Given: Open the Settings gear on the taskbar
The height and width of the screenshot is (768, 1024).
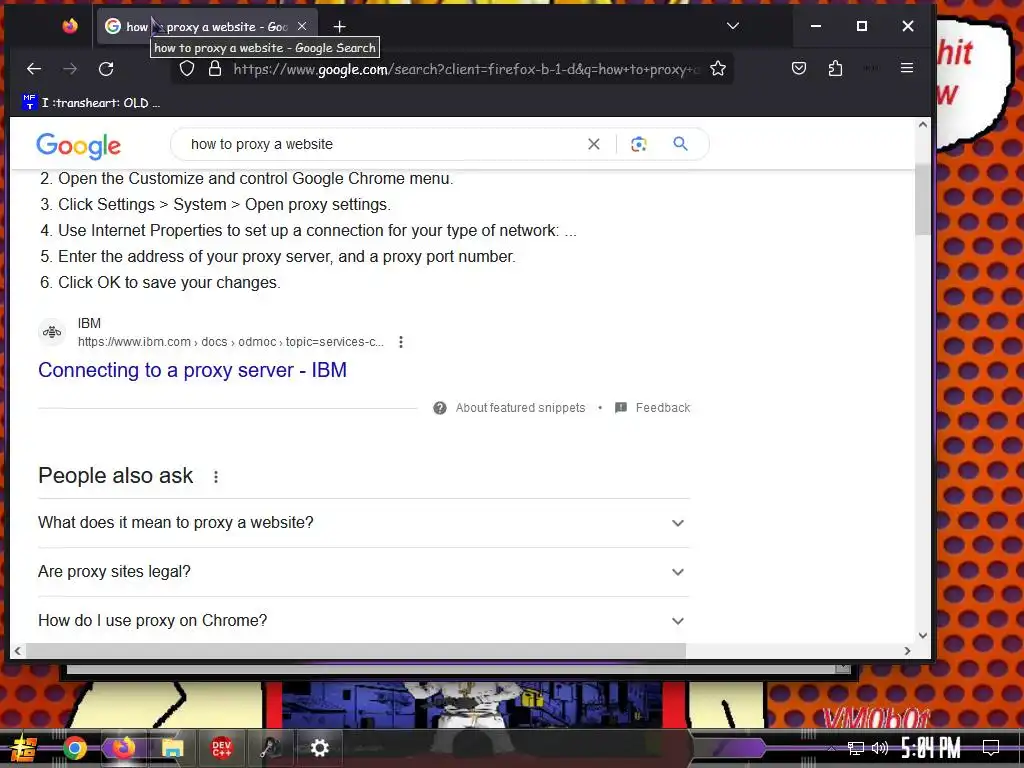Looking at the screenshot, I should point(319,748).
